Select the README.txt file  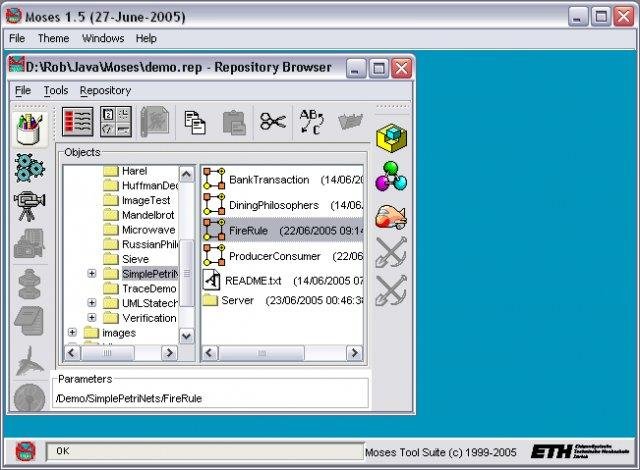click(282, 280)
